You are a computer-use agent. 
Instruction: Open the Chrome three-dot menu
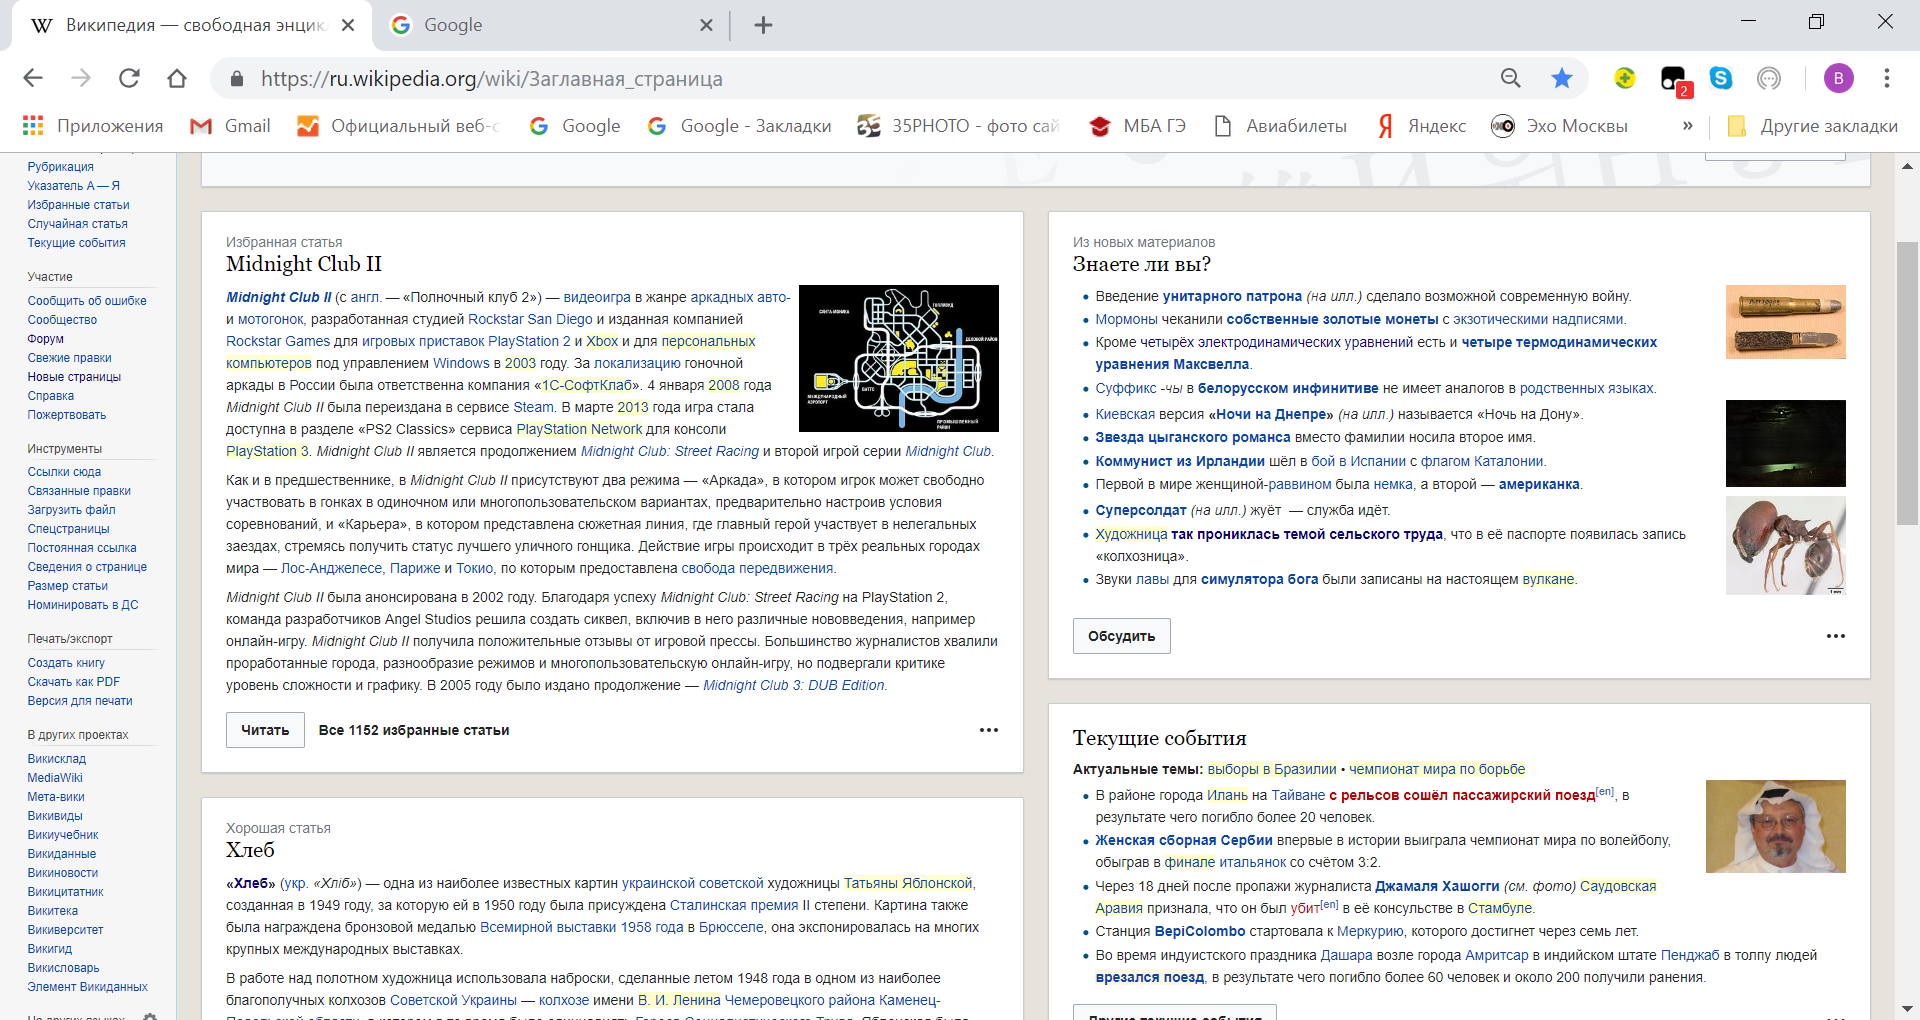pyautogui.click(x=1887, y=78)
